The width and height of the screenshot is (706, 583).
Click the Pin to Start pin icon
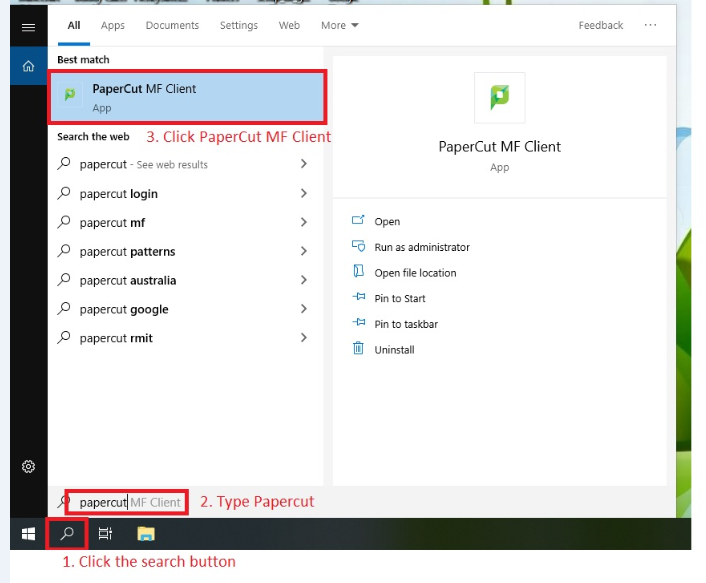[x=359, y=297]
